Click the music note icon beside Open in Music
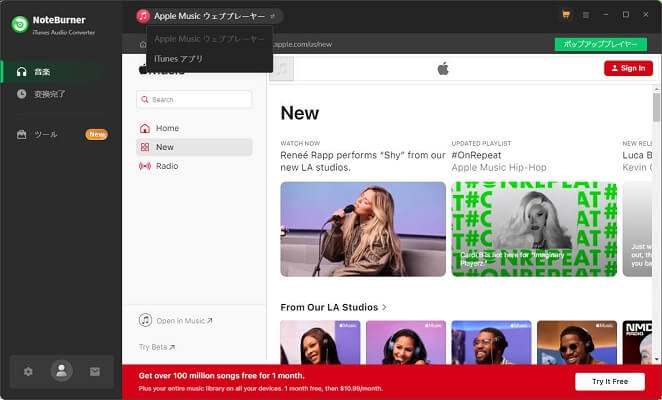Screen dimensions: 662x400 click(x=145, y=320)
